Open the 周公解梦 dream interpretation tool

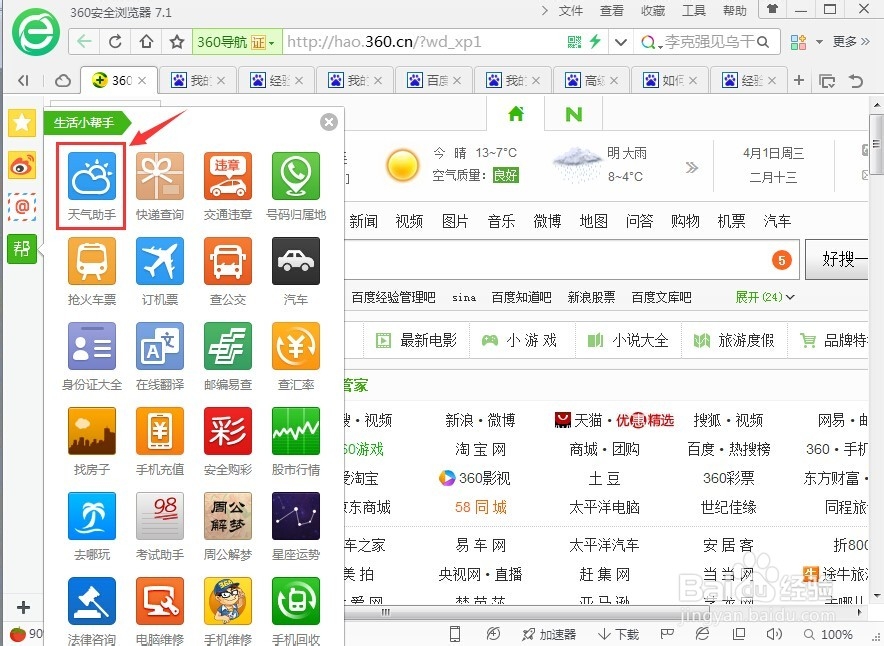(x=228, y=526)
